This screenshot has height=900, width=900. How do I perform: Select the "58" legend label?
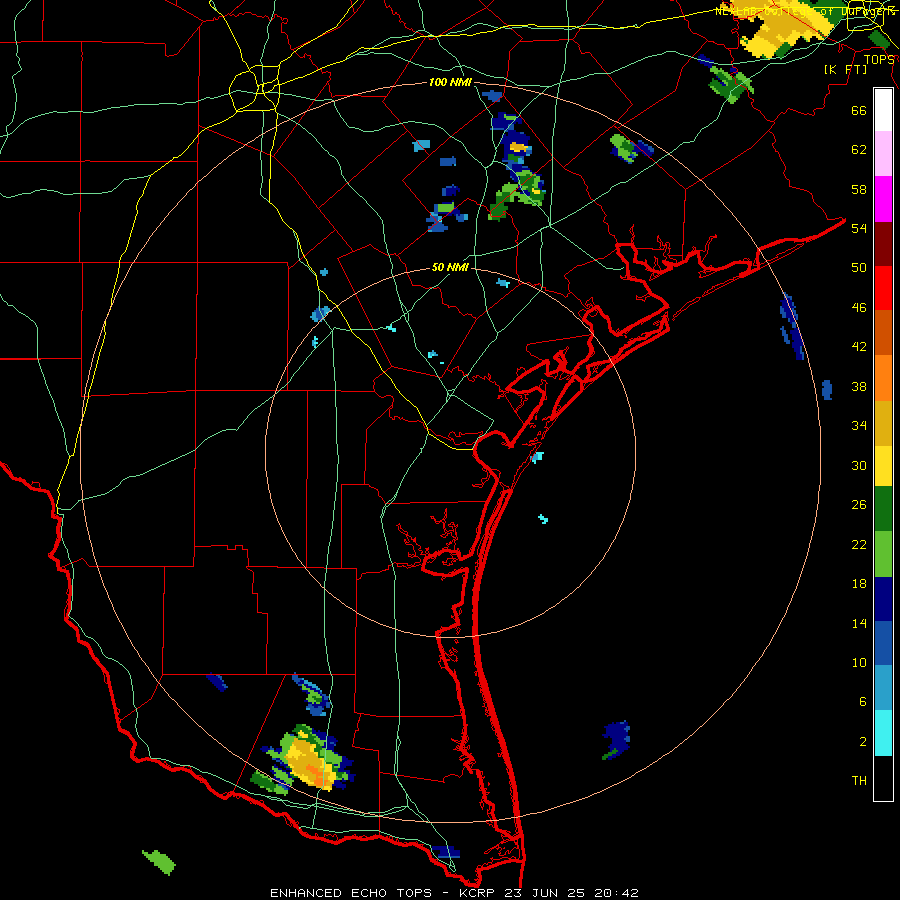(x=859, y=189)
